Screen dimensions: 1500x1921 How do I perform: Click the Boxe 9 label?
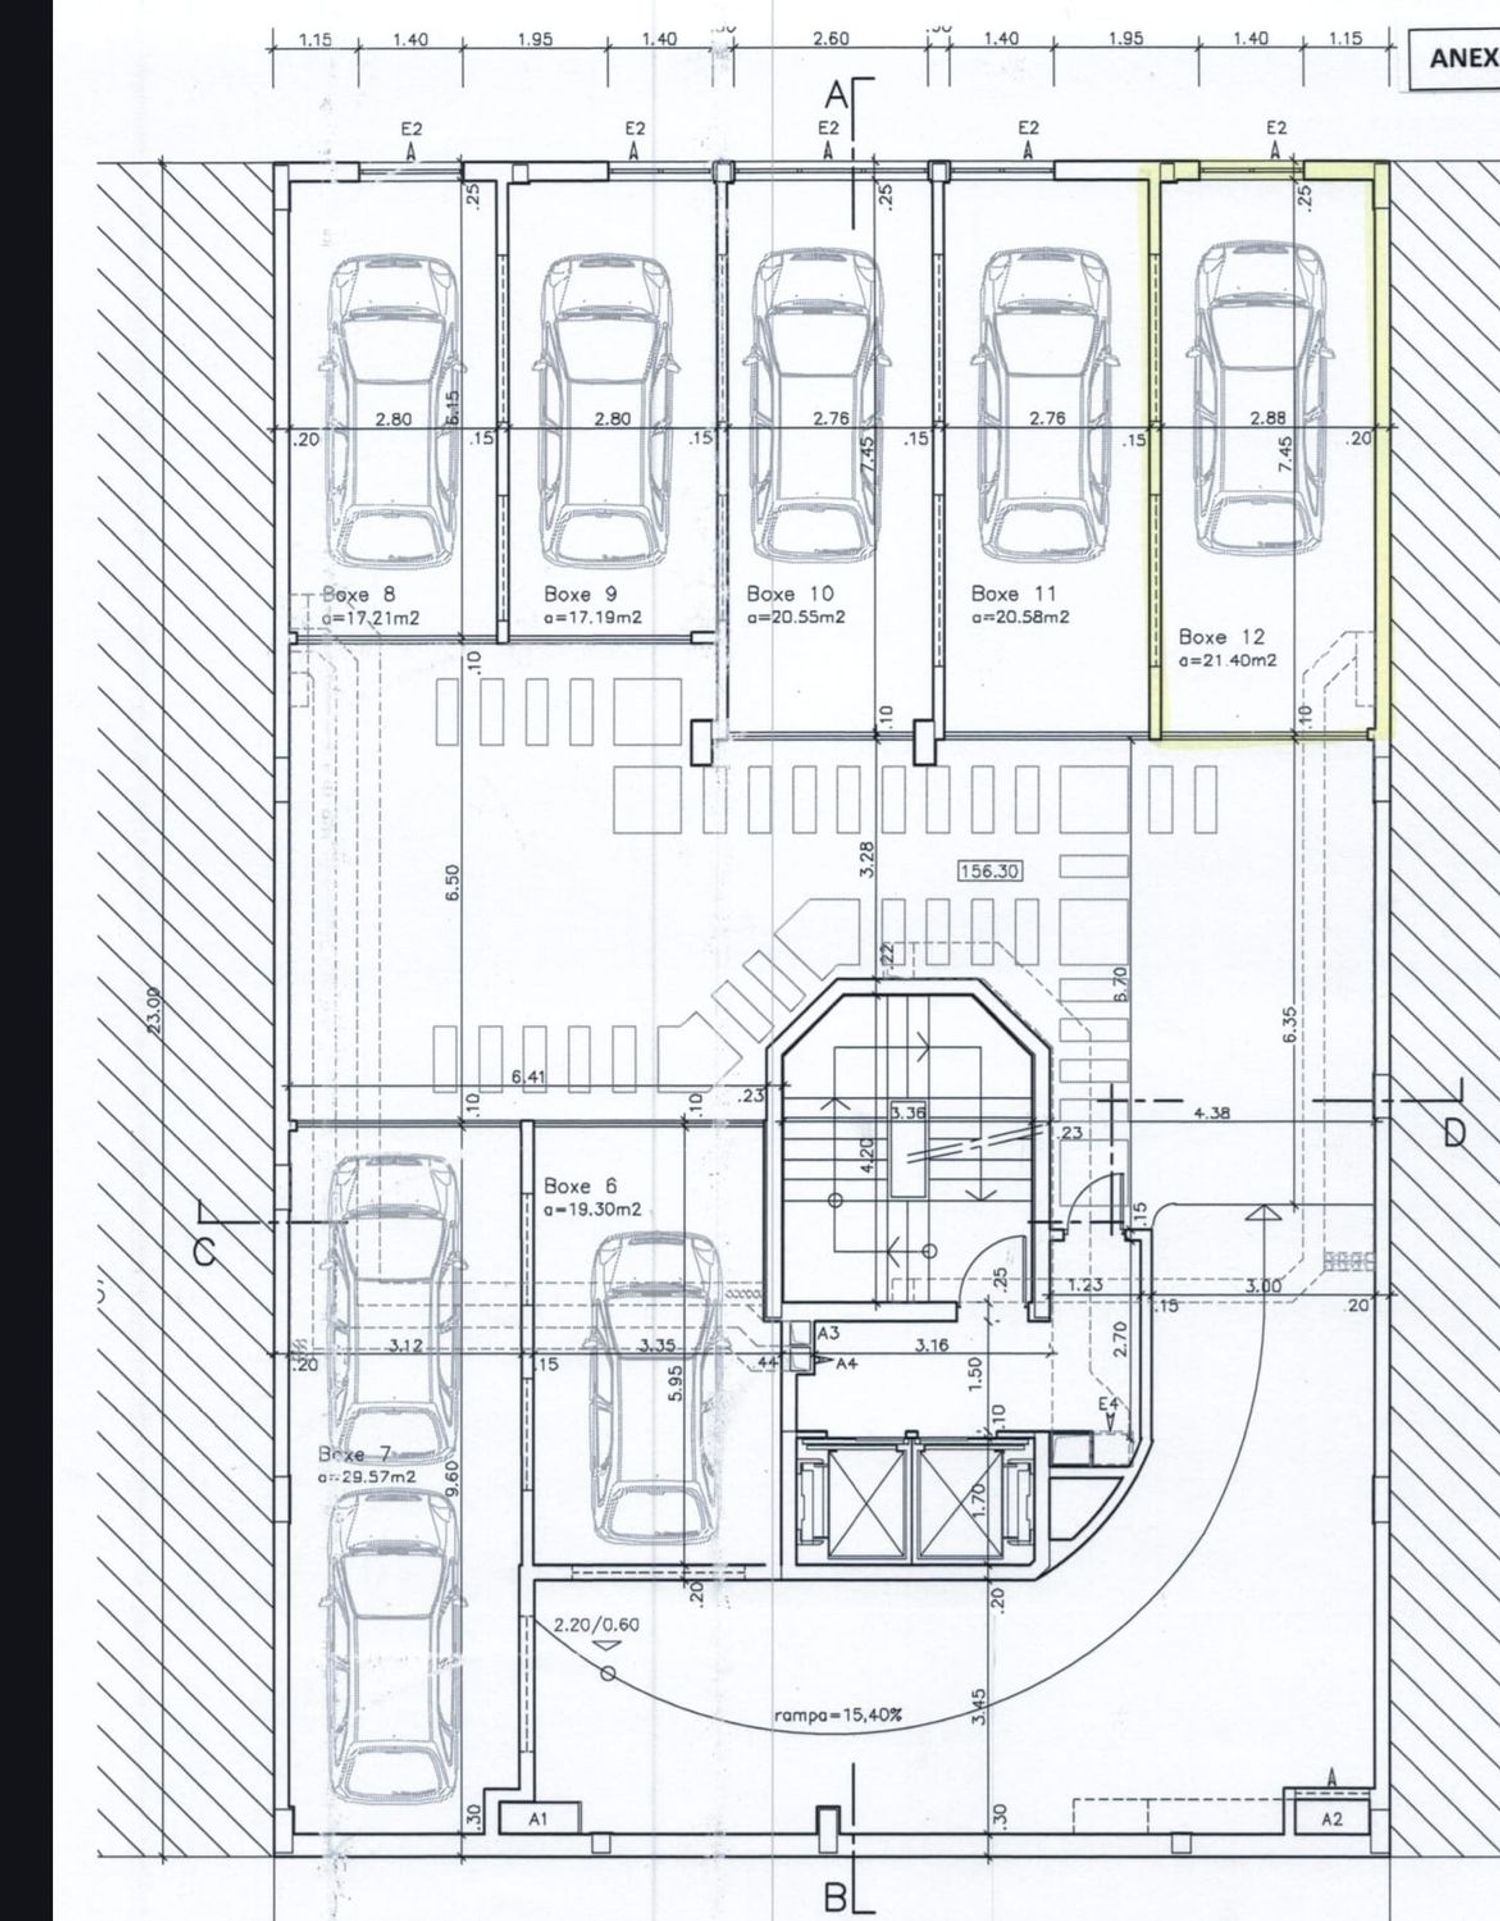click(580, 594)
